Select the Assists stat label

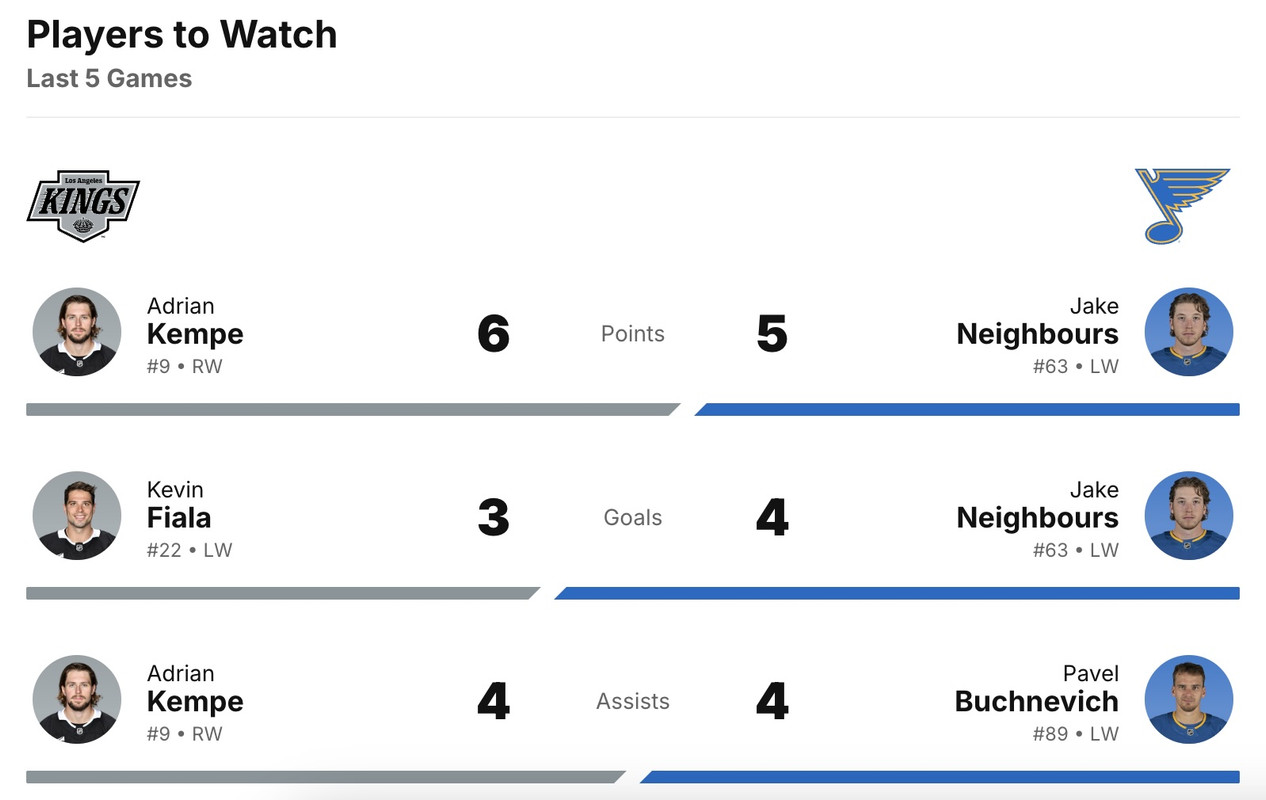tap(632, 702)
